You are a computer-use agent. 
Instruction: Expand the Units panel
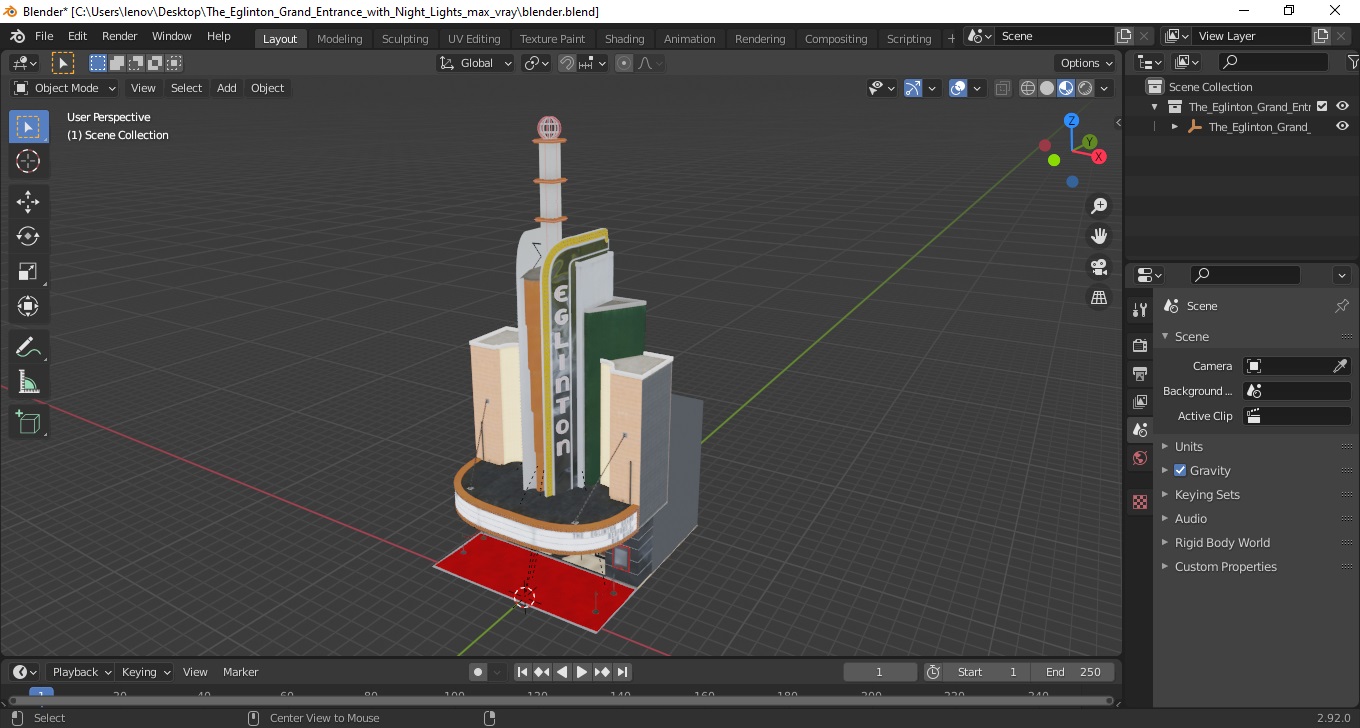pyautogui.click(x=1188, y=446)
